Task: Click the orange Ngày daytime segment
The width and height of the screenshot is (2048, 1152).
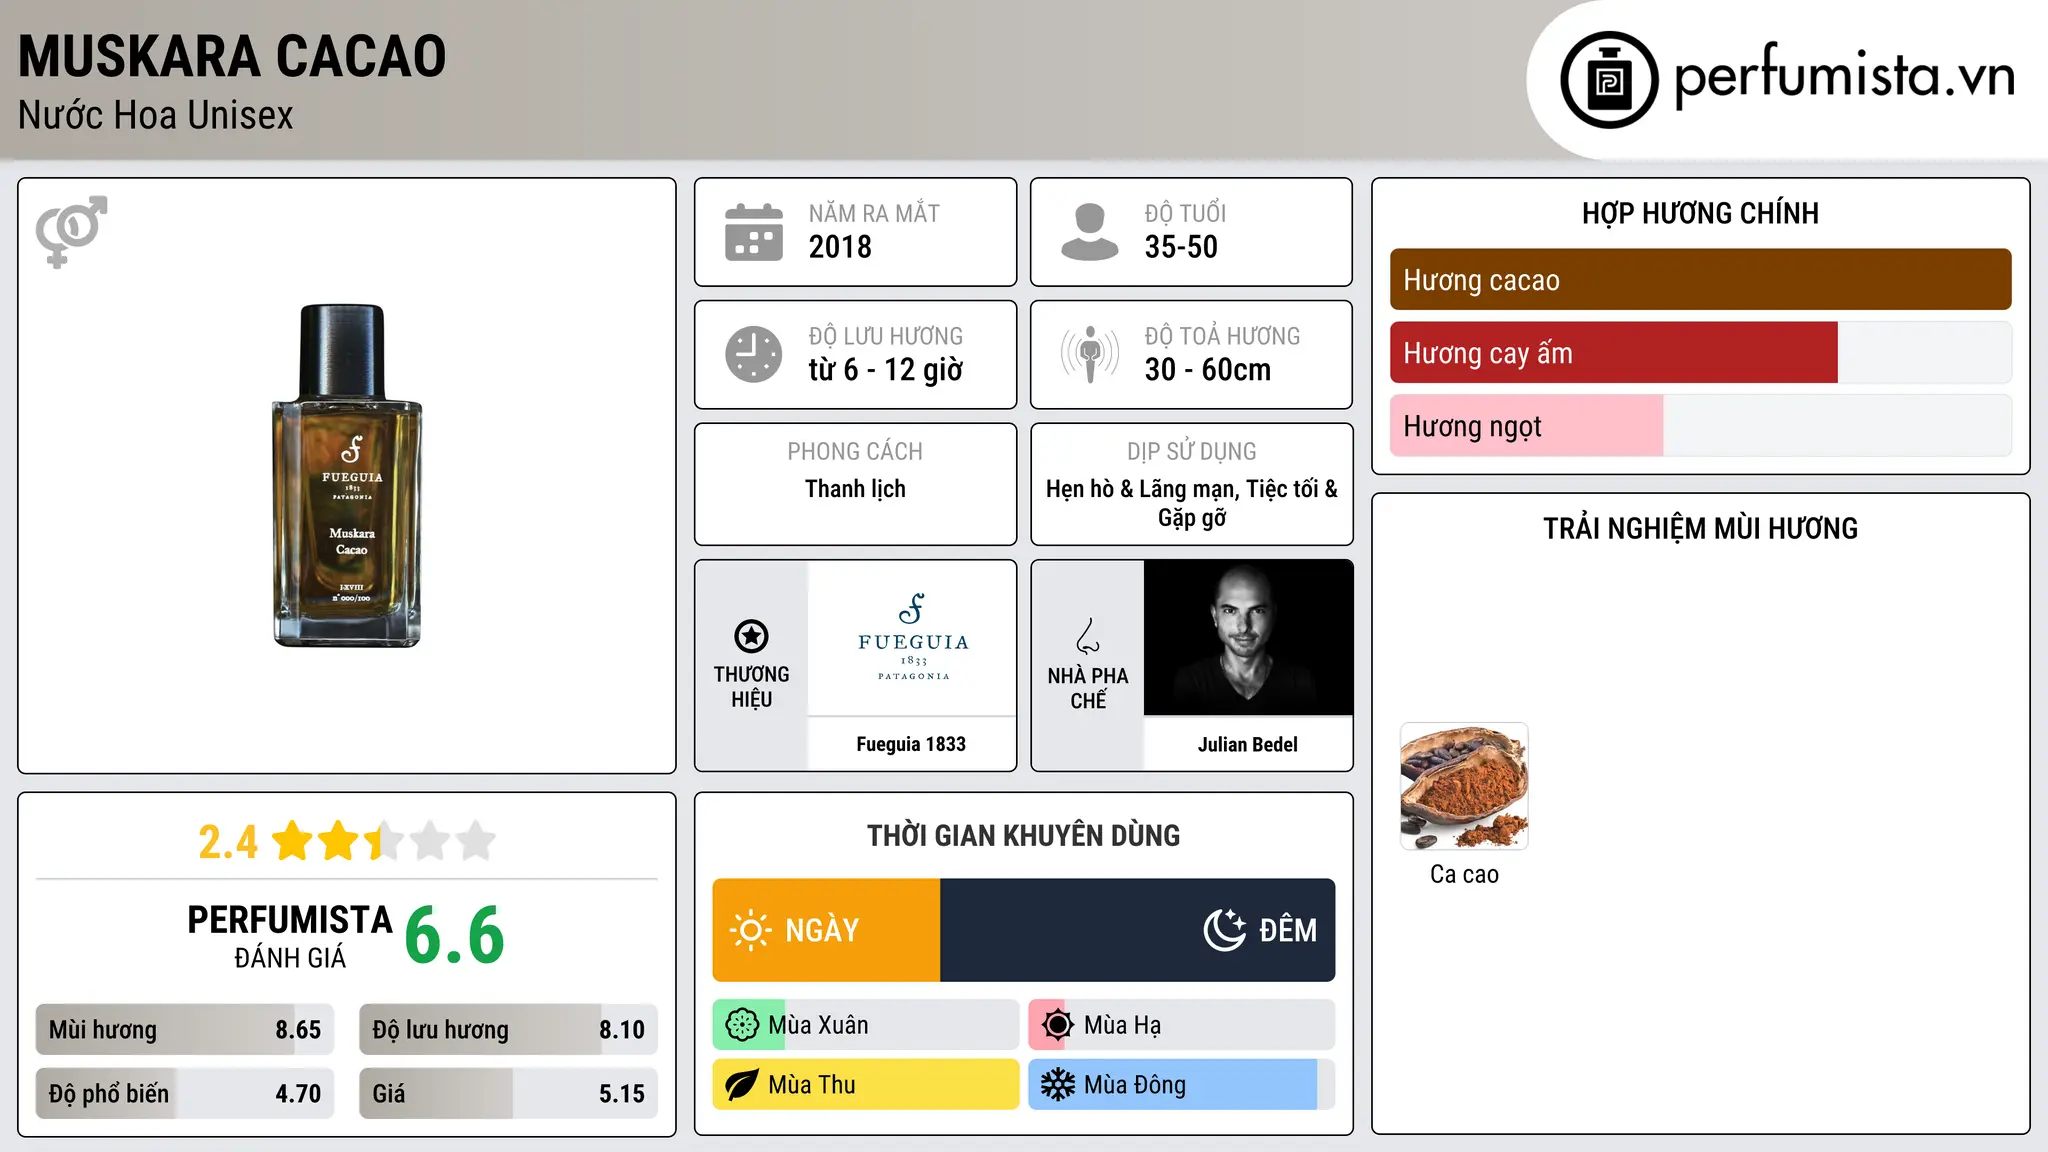Action: tap(826, 930)
